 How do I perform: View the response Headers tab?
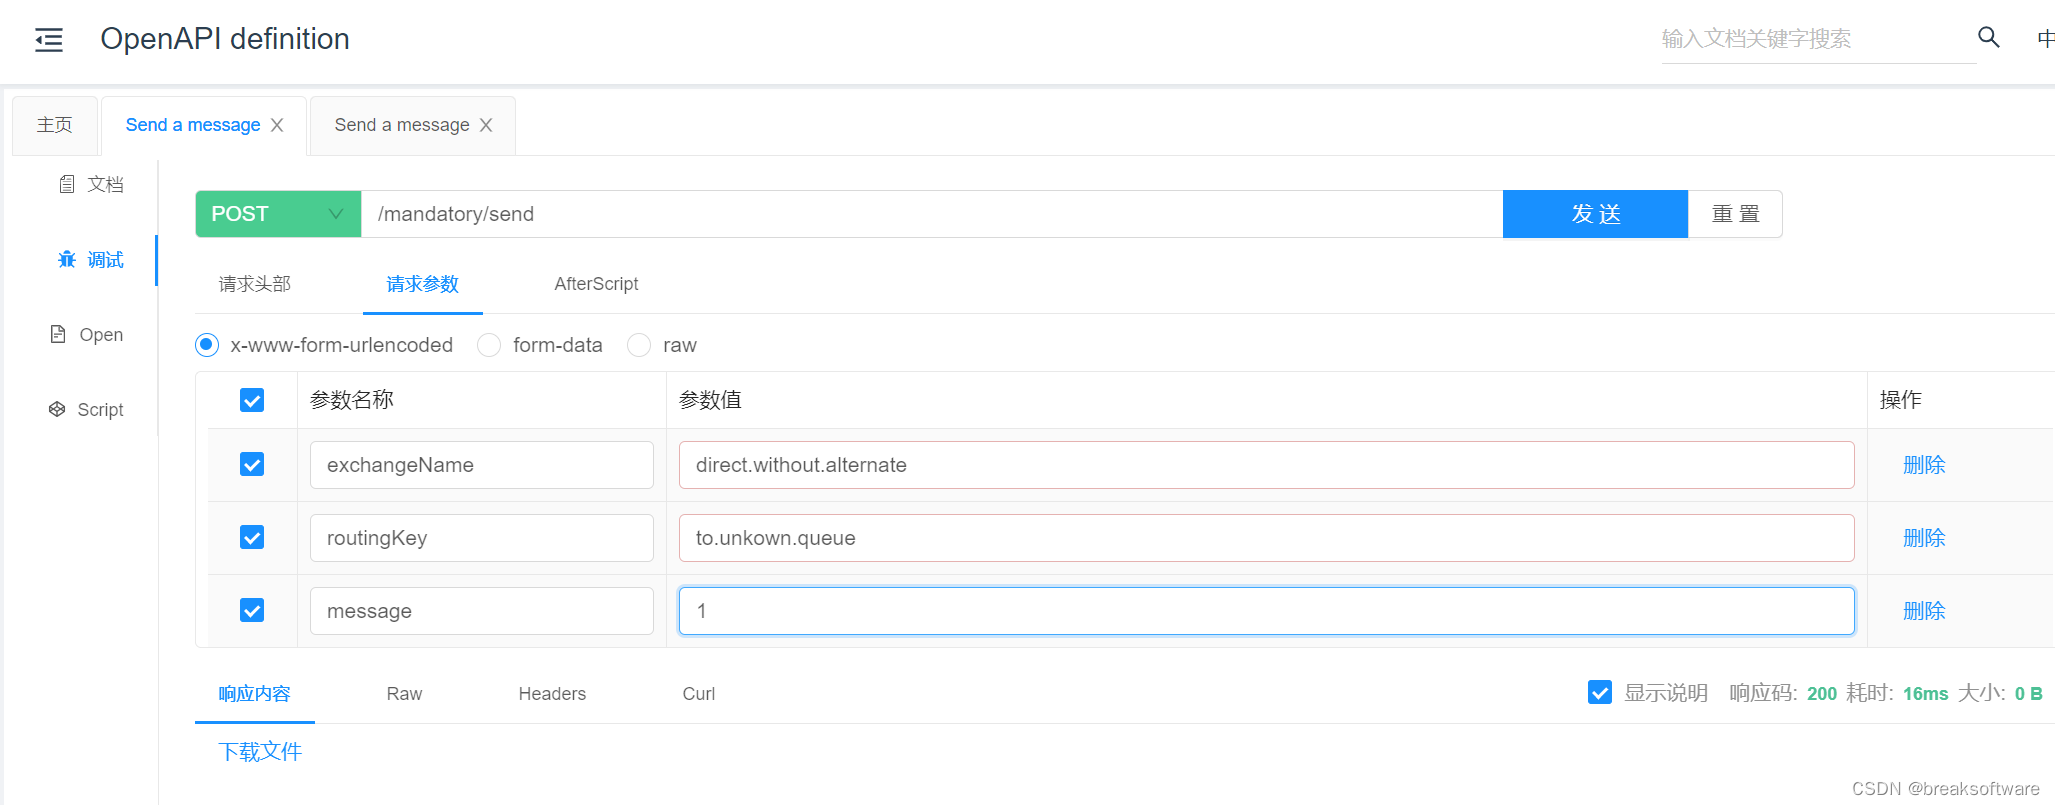tap(552, 694)
